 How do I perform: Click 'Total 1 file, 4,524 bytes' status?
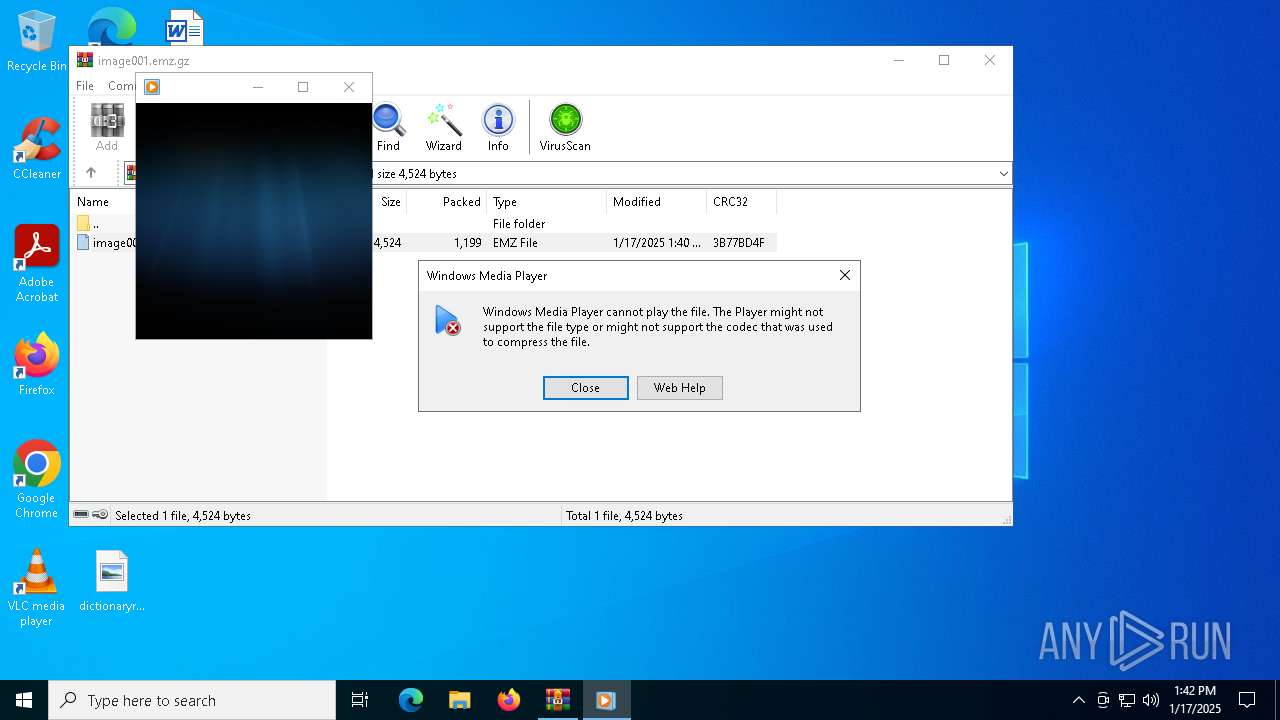pos(625,516)
